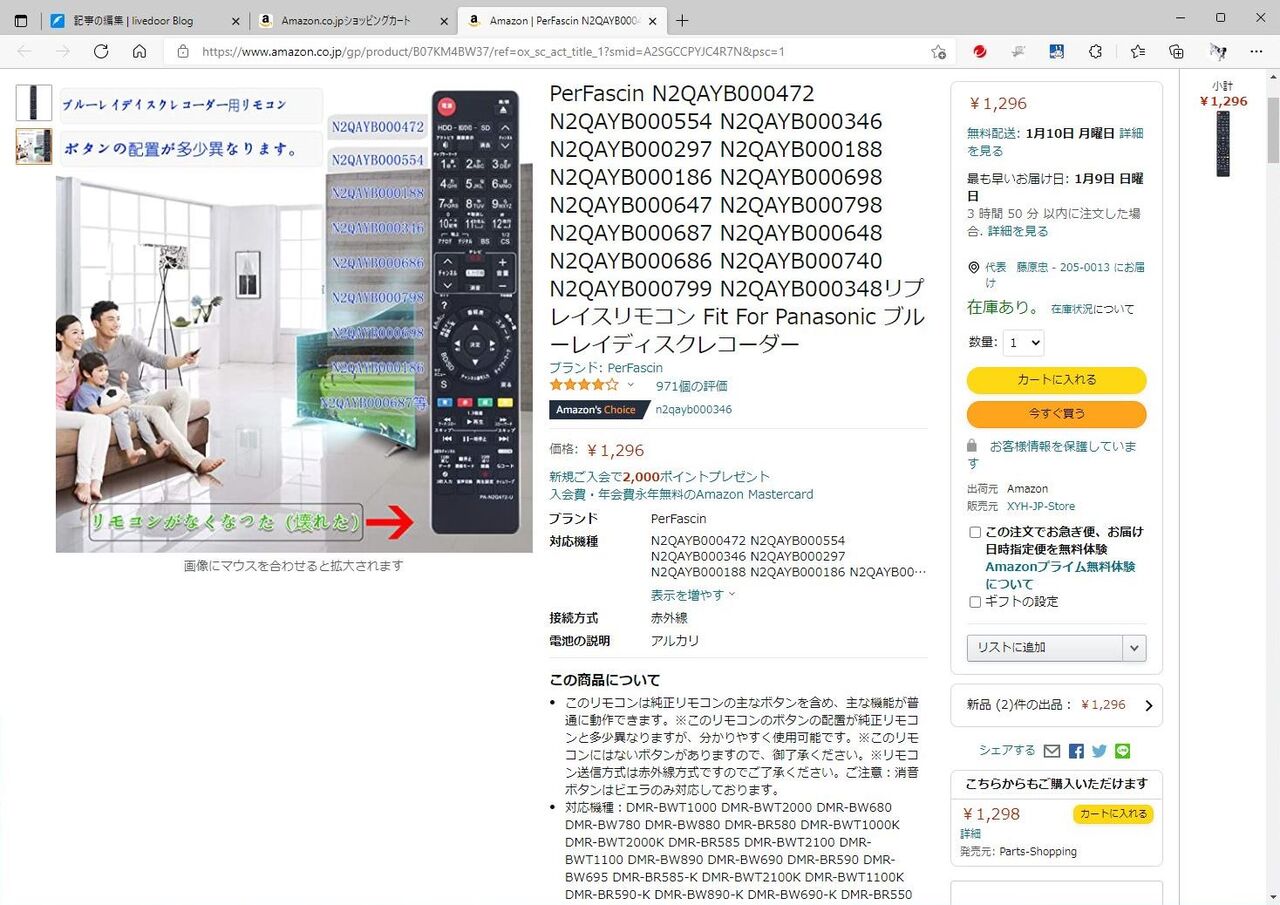Switch to the Amazon.co.jp ショッピングカート tab
Screen dimensions: 1280x905
tap(353, 21)
